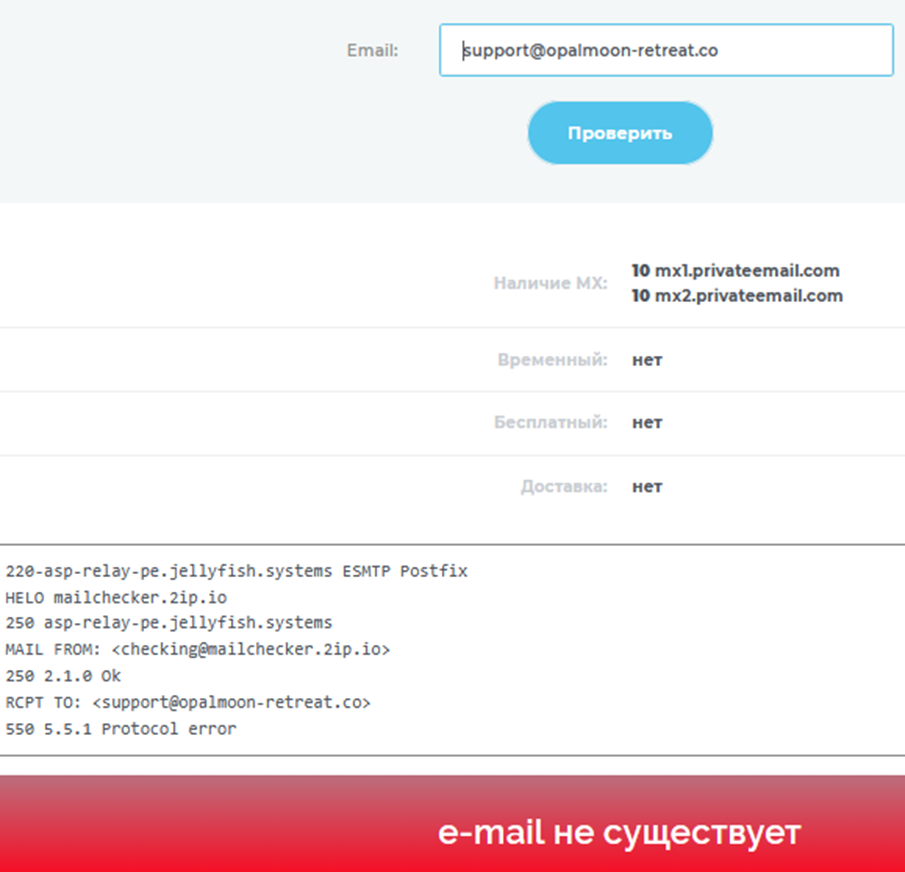Select the Email: field label

[x=372, y=51]
